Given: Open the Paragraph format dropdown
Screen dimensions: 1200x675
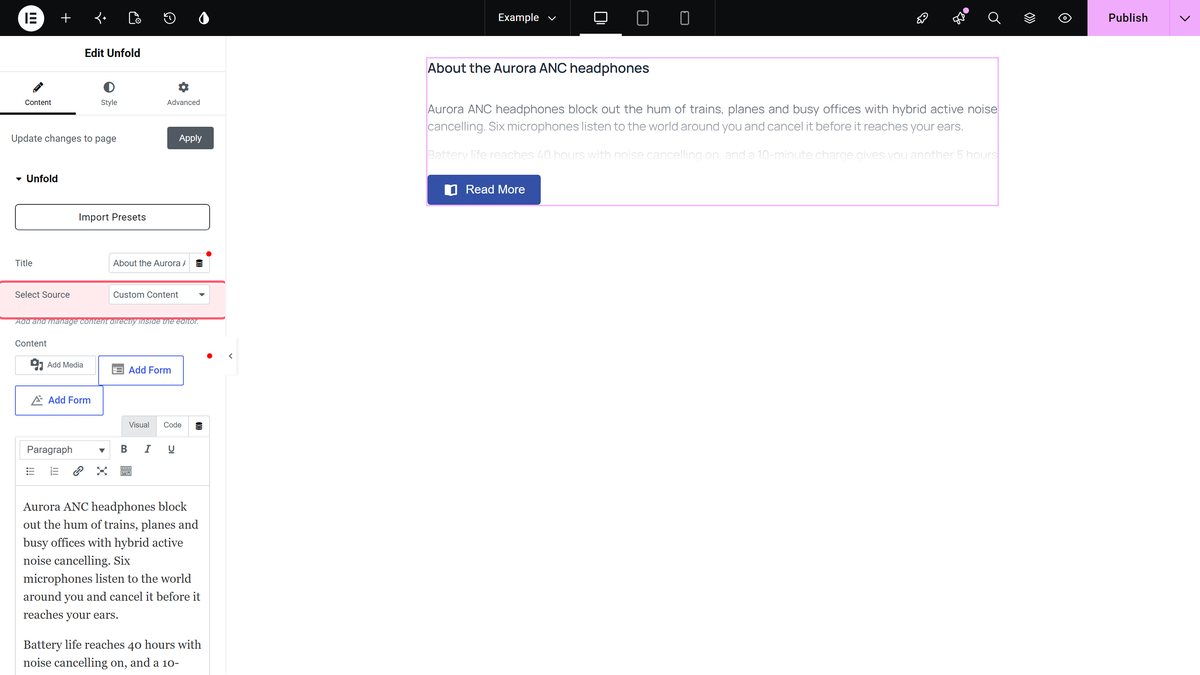Looking at the screenshot, I should [65, 450].
